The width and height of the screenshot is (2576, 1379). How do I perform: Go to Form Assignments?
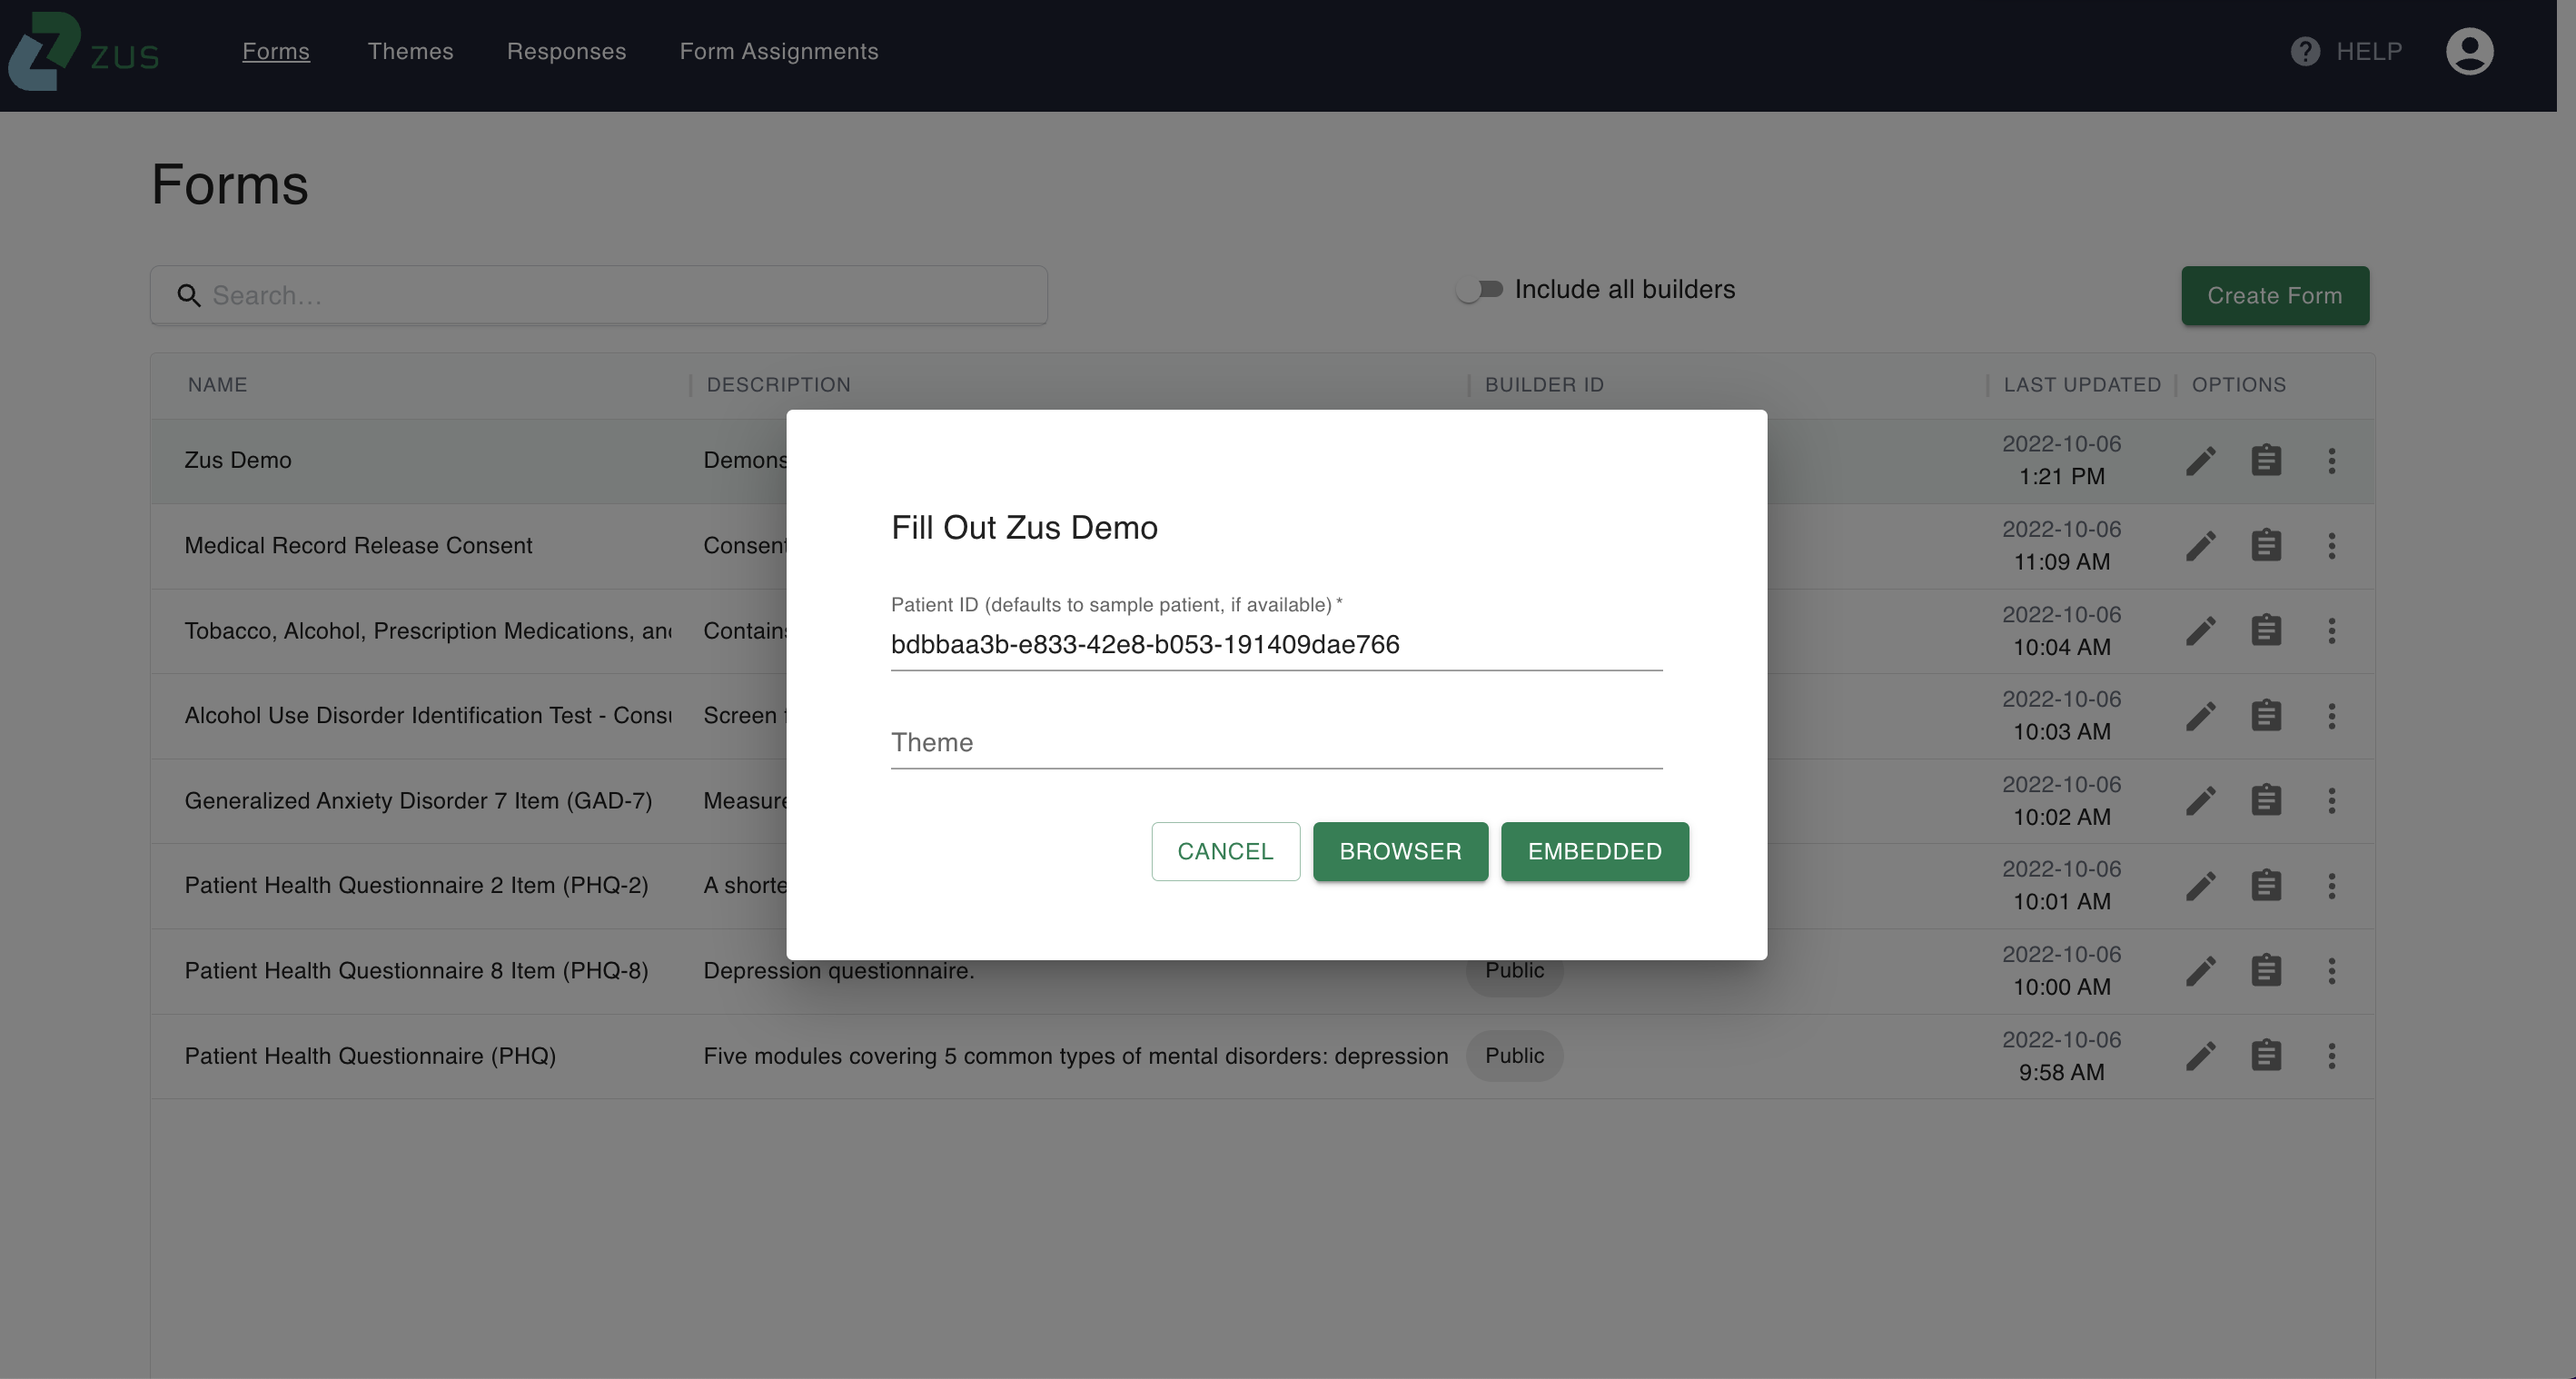778,51
